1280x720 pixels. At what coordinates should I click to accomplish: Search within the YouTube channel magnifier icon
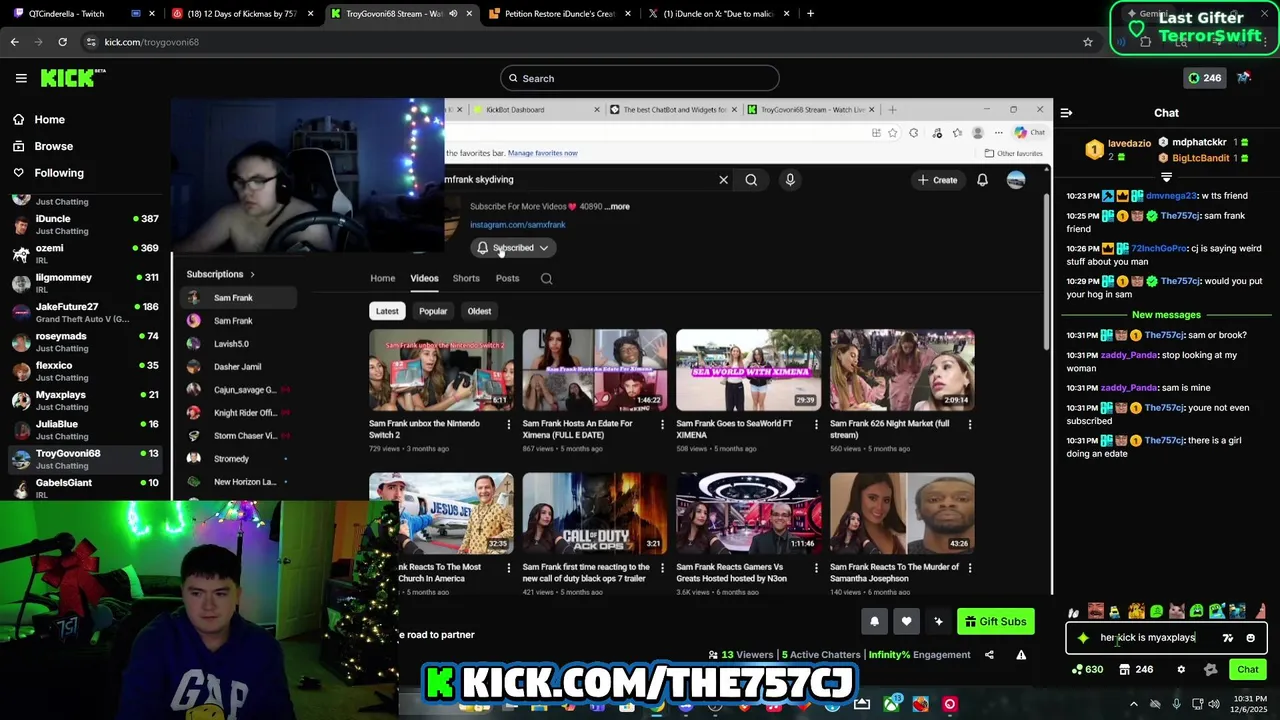coord(547,279)
